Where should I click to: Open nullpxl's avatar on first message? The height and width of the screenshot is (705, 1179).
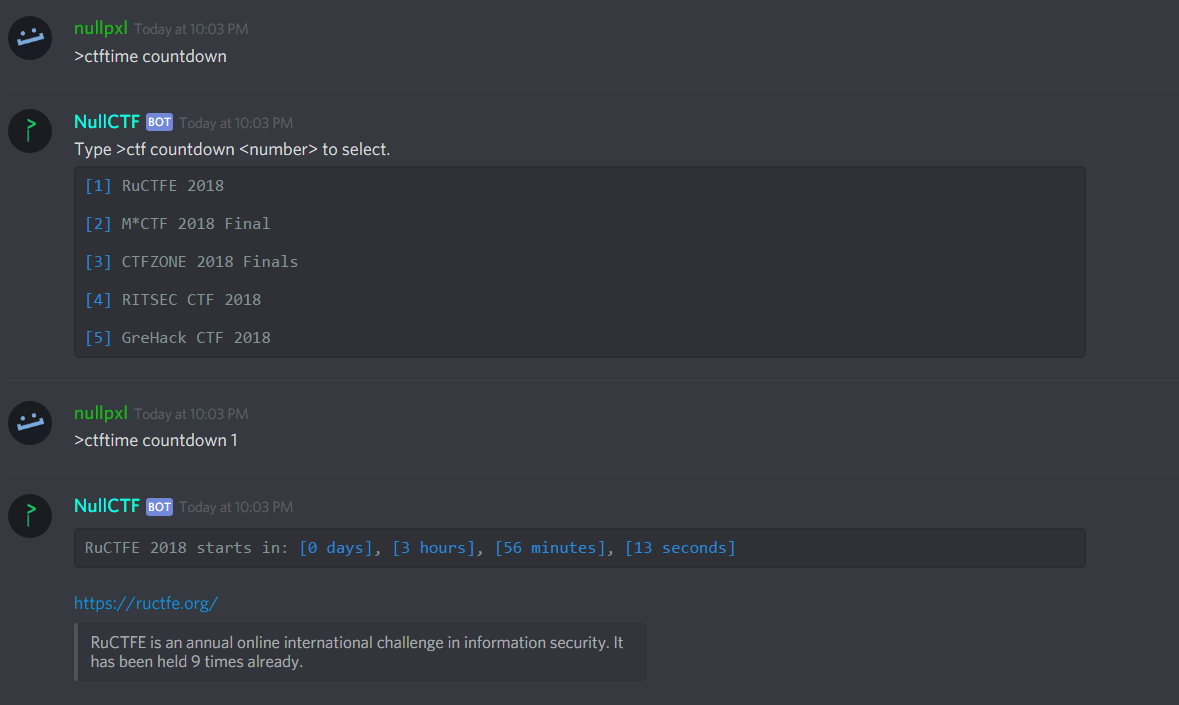click(30, 38)
